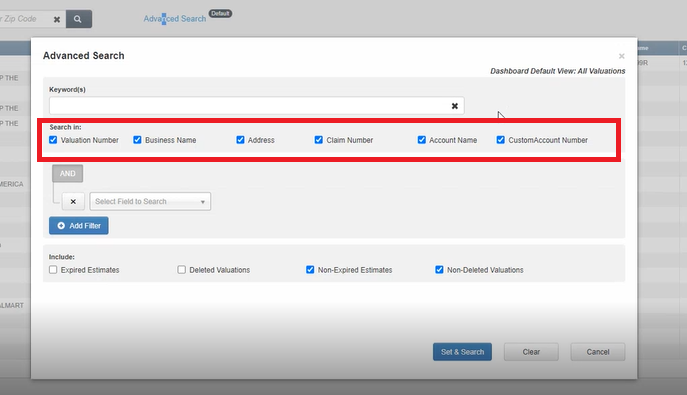Click into the Keyword(s) input field
The width and height of the screenshot is (687, 395).
(256, 106)
